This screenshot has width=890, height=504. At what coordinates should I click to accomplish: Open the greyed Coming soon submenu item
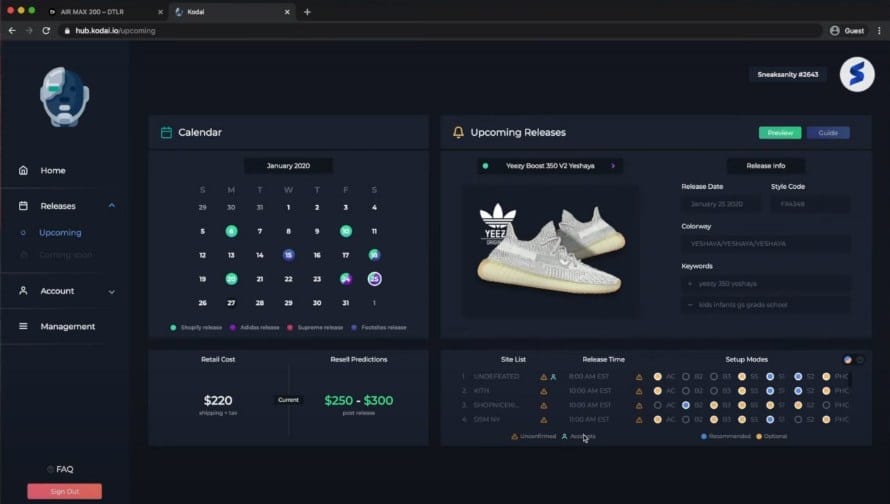pyautogui.click(x=65, y=255)
